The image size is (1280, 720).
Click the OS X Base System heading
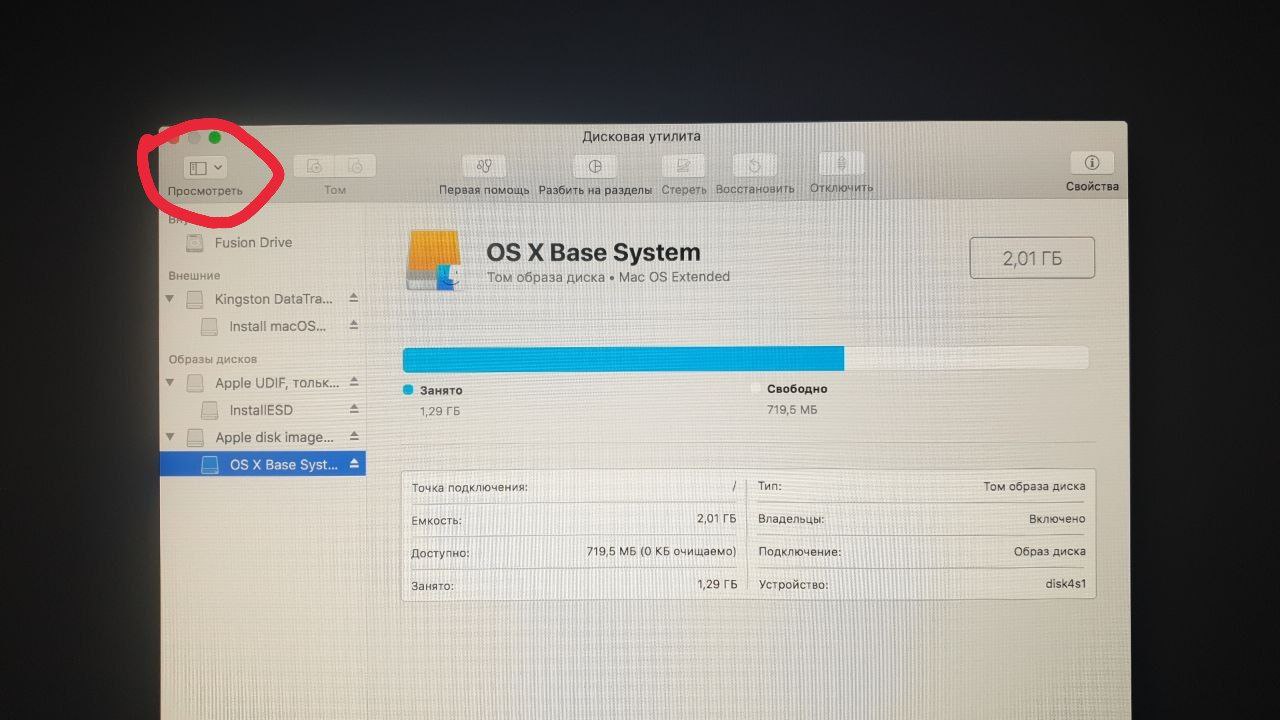(x=593, y=252)
